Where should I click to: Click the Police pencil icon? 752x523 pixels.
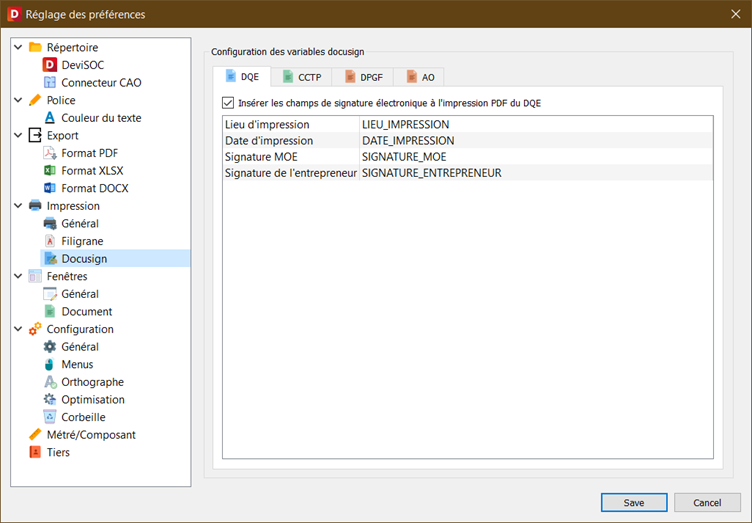(x=35, y=100)
